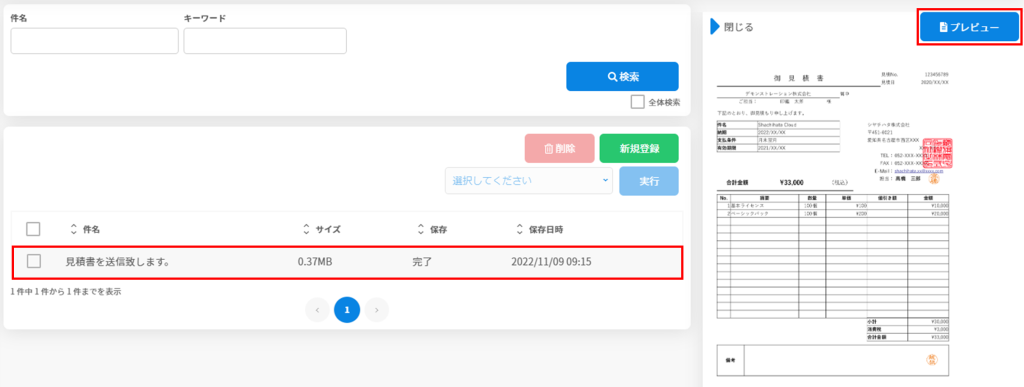Image resolution: width=1024 pixels, height=387 pixels.
Task: Open the プレビュー preview button
Action: click(x=969, y=27)
